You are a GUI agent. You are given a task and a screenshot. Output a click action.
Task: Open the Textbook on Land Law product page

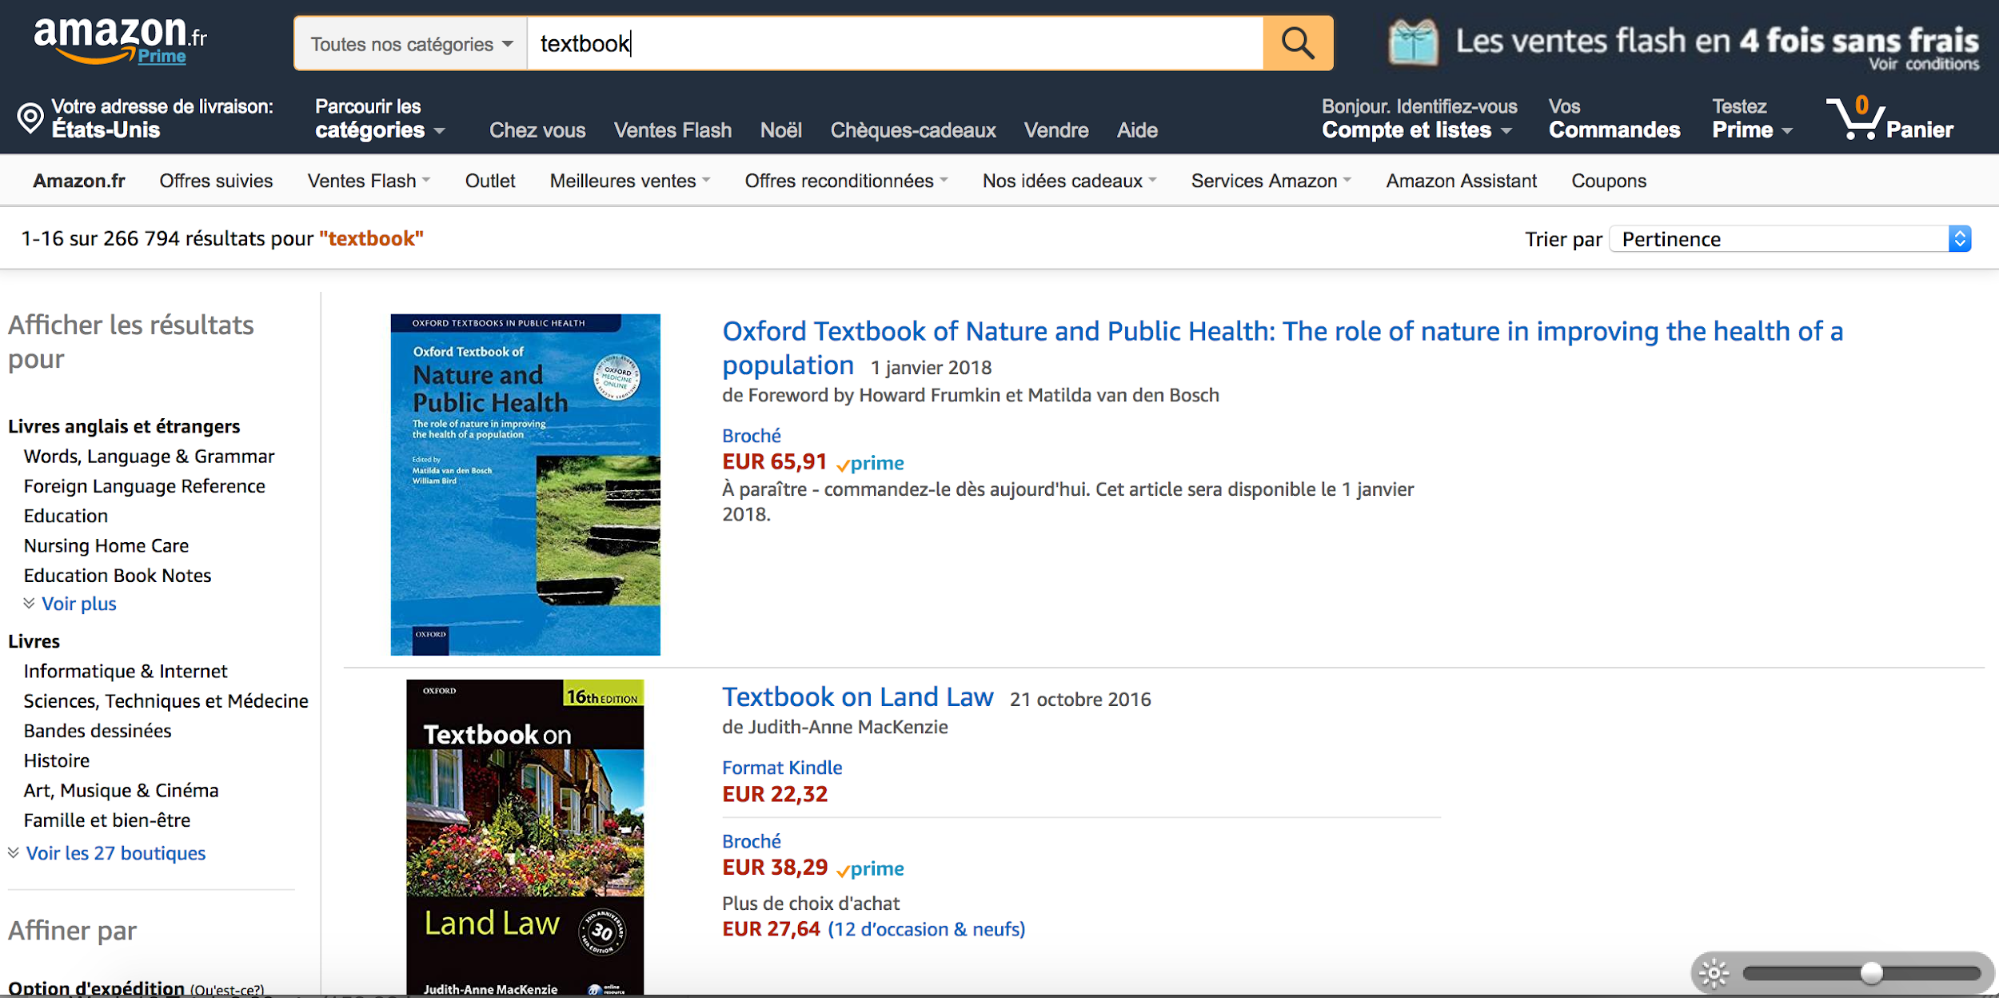coord(857,696)
